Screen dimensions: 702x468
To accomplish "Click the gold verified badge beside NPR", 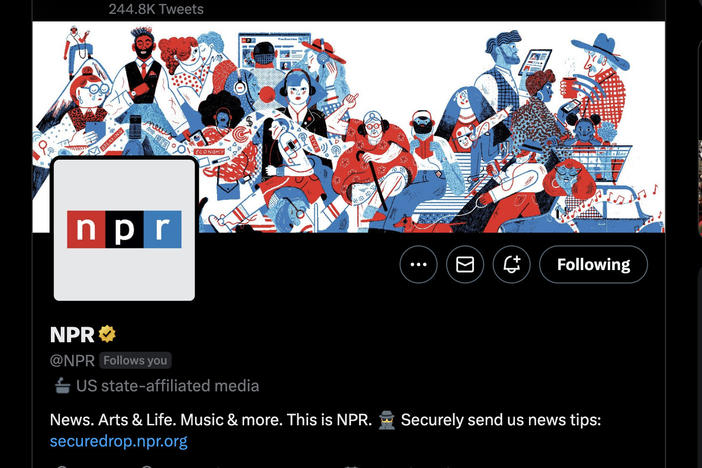I will 107,334.
